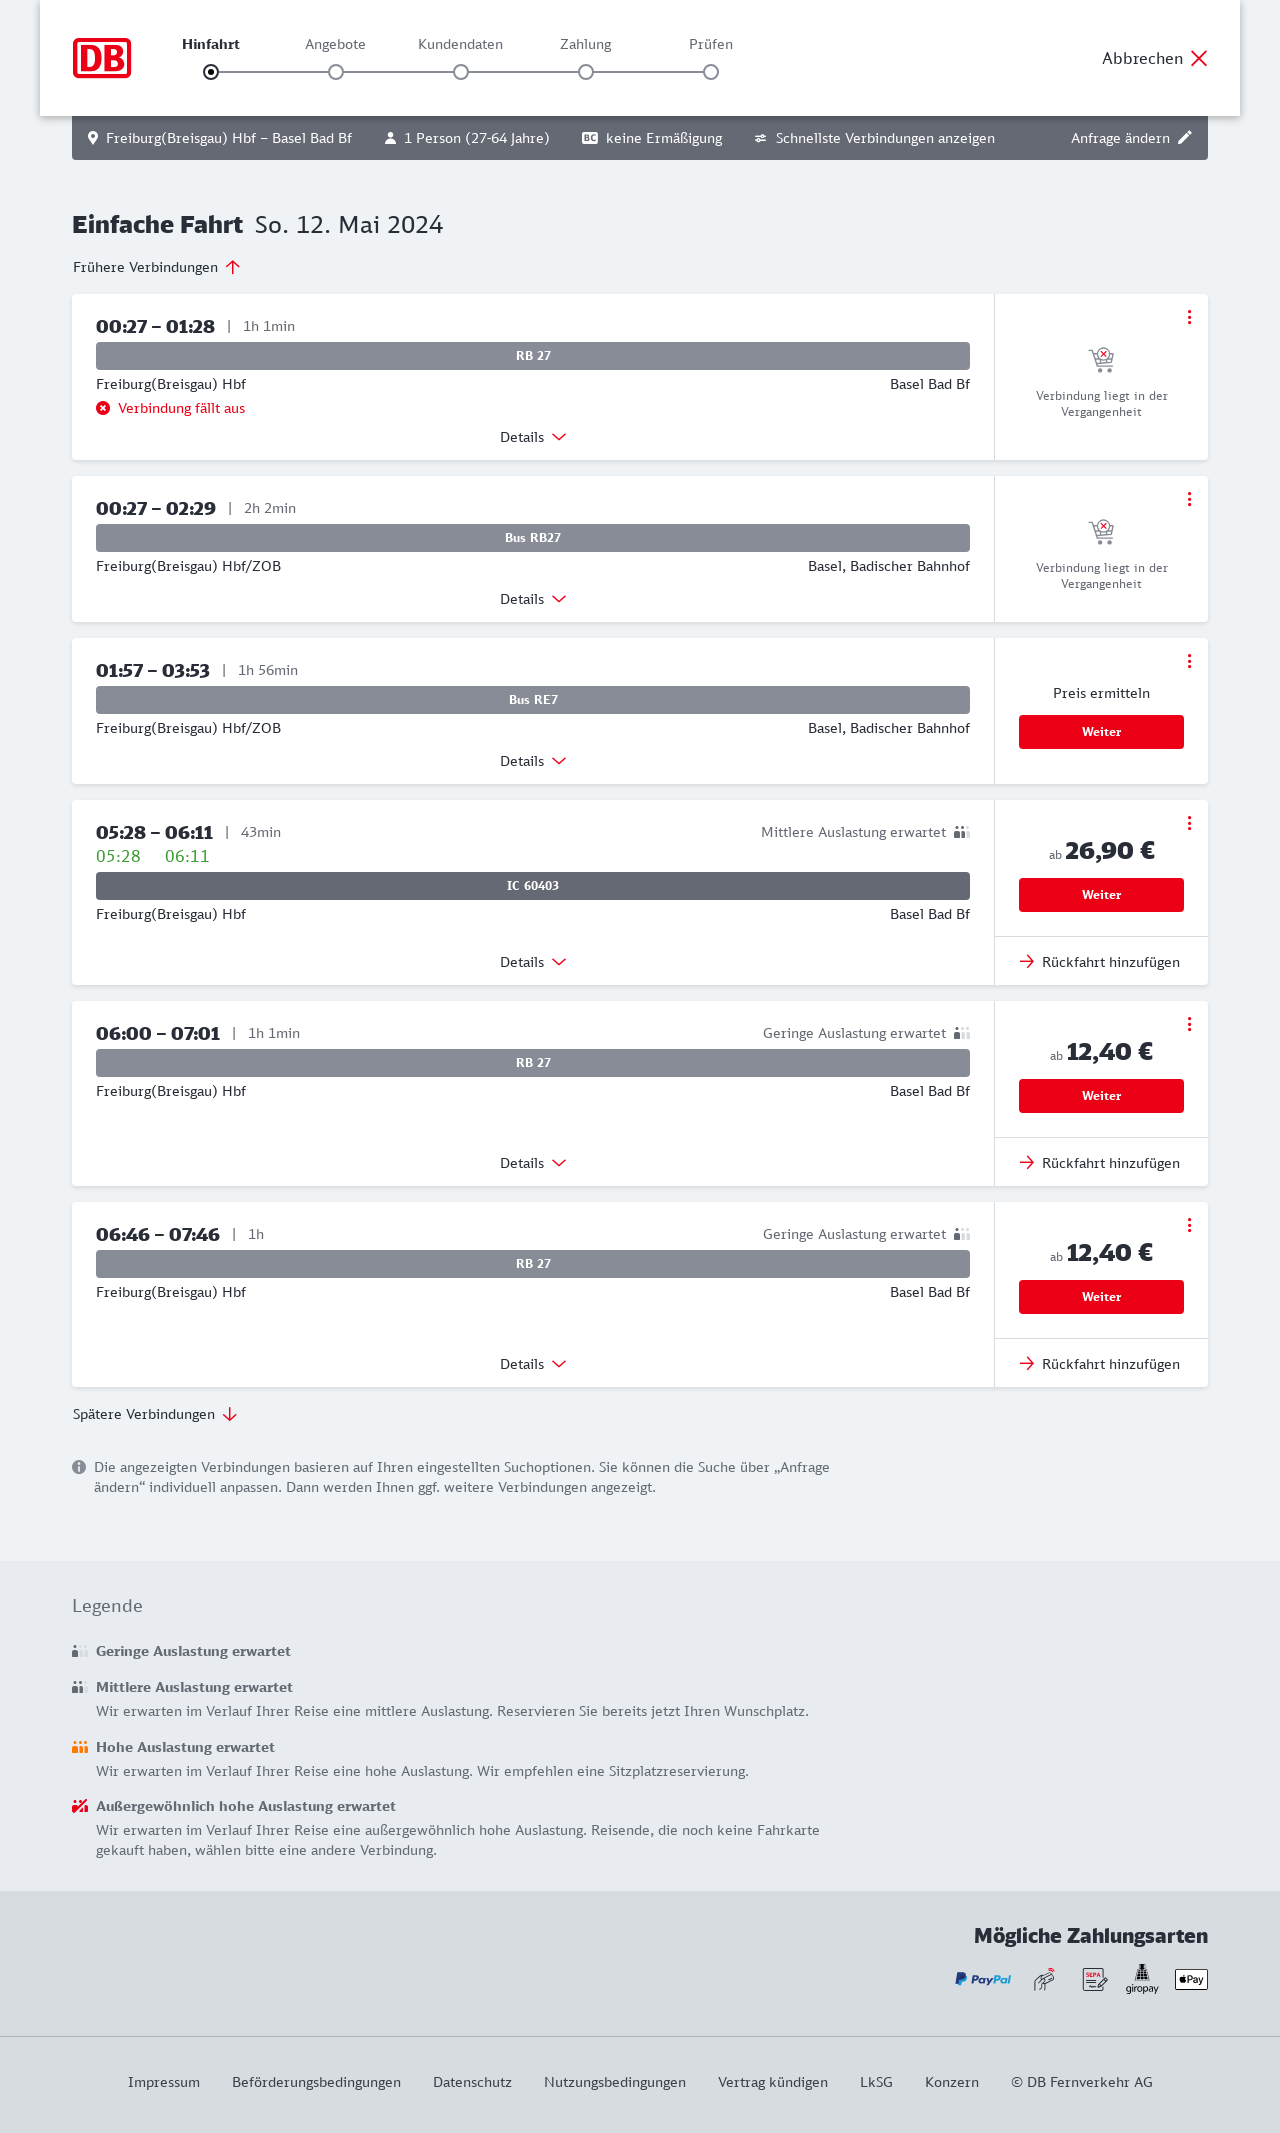The height and width of the screenshot is (2133, 1280).
Task: Expand Details for the 06:46–07:46 connection
Action: (533, 1364)
